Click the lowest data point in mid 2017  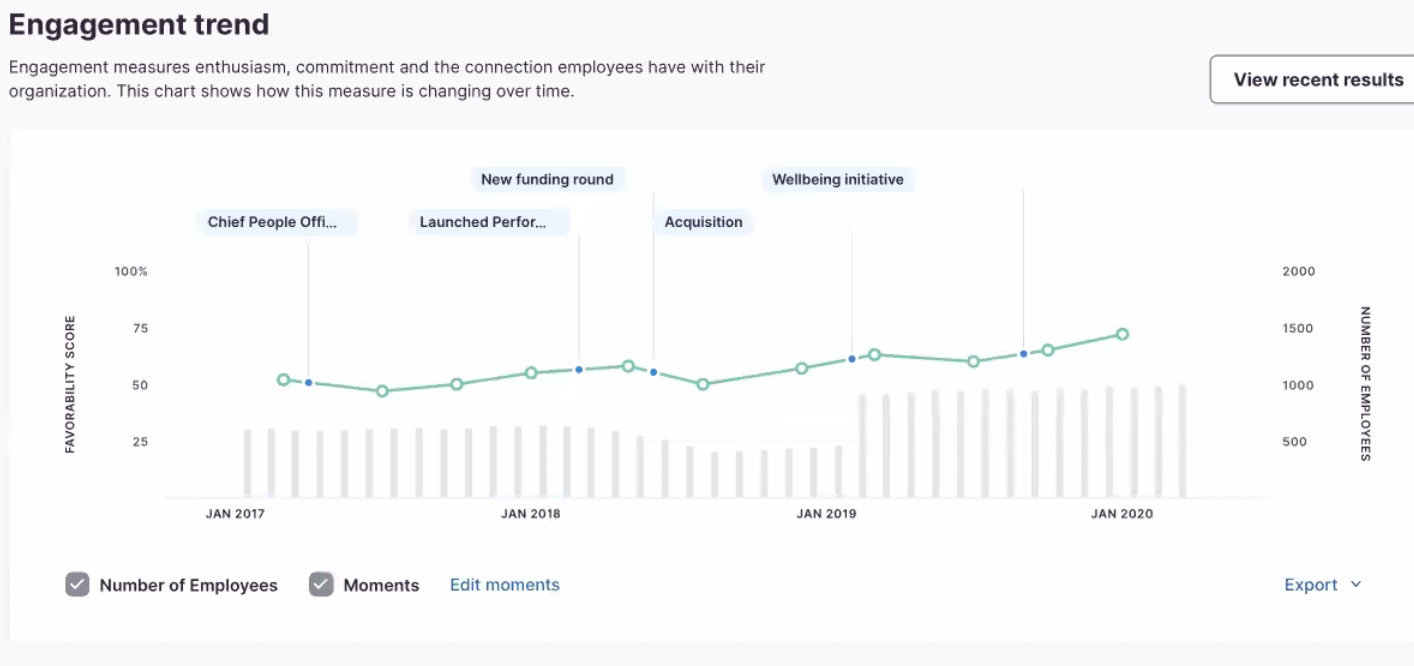(x=381, y=391)
